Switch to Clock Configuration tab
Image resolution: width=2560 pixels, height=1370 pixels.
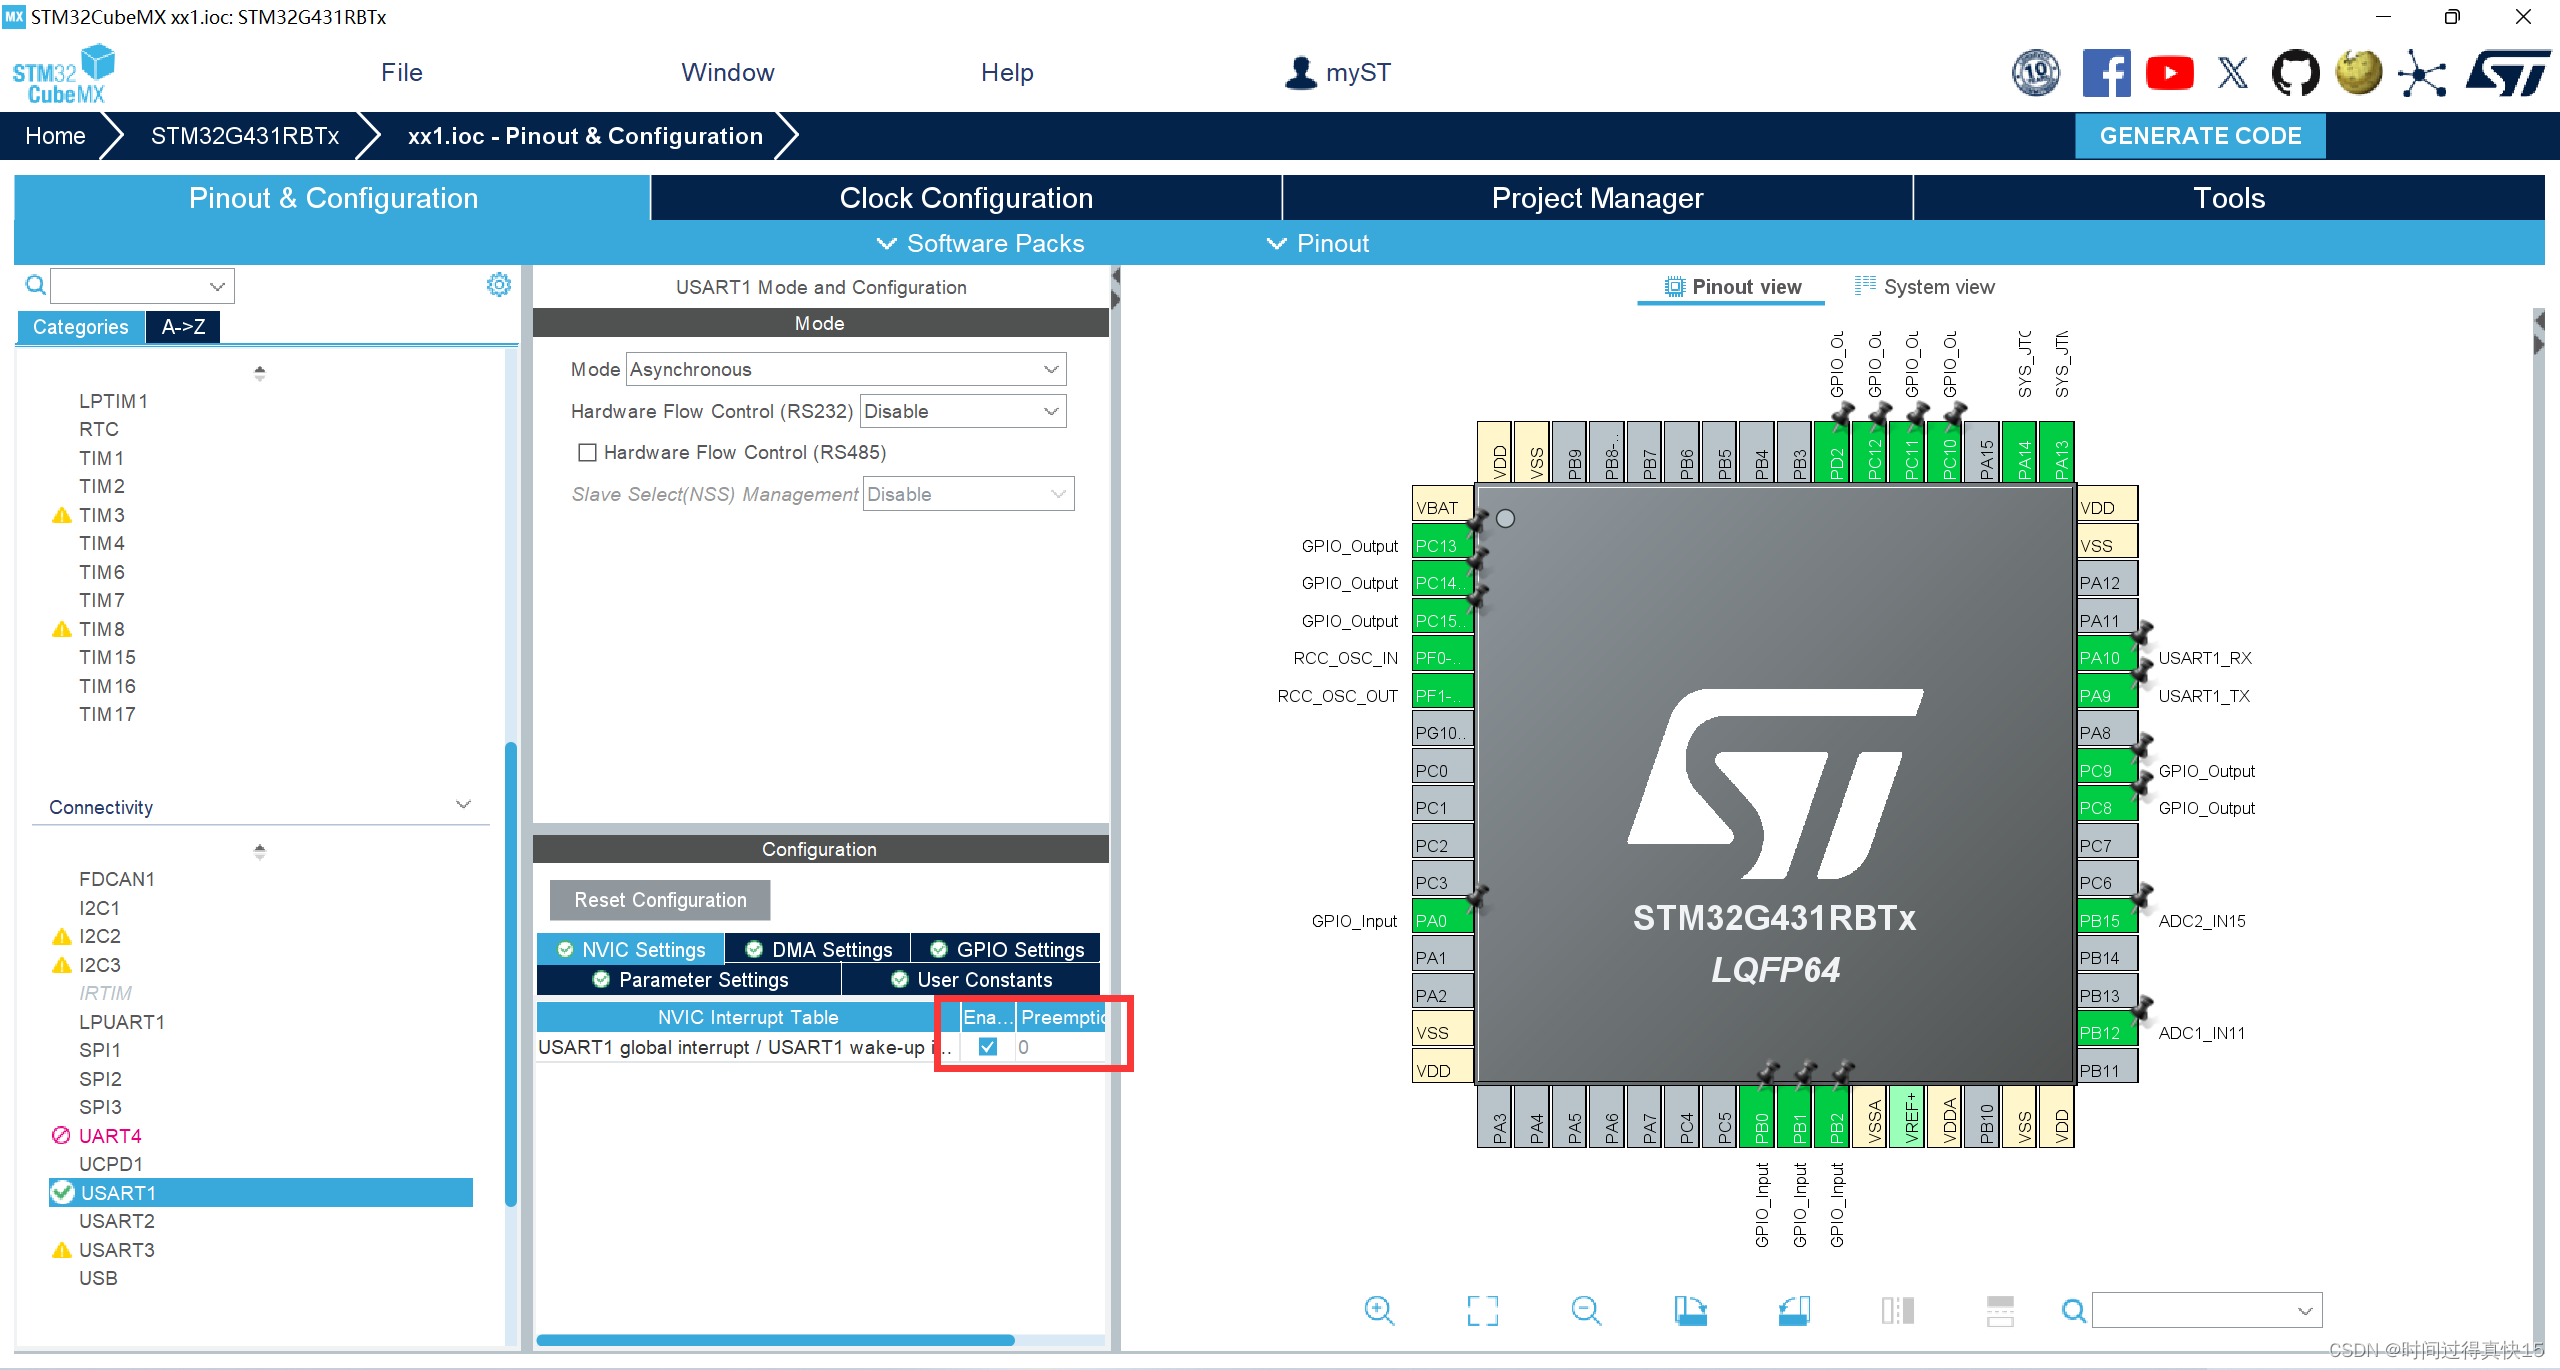(966, 198)
